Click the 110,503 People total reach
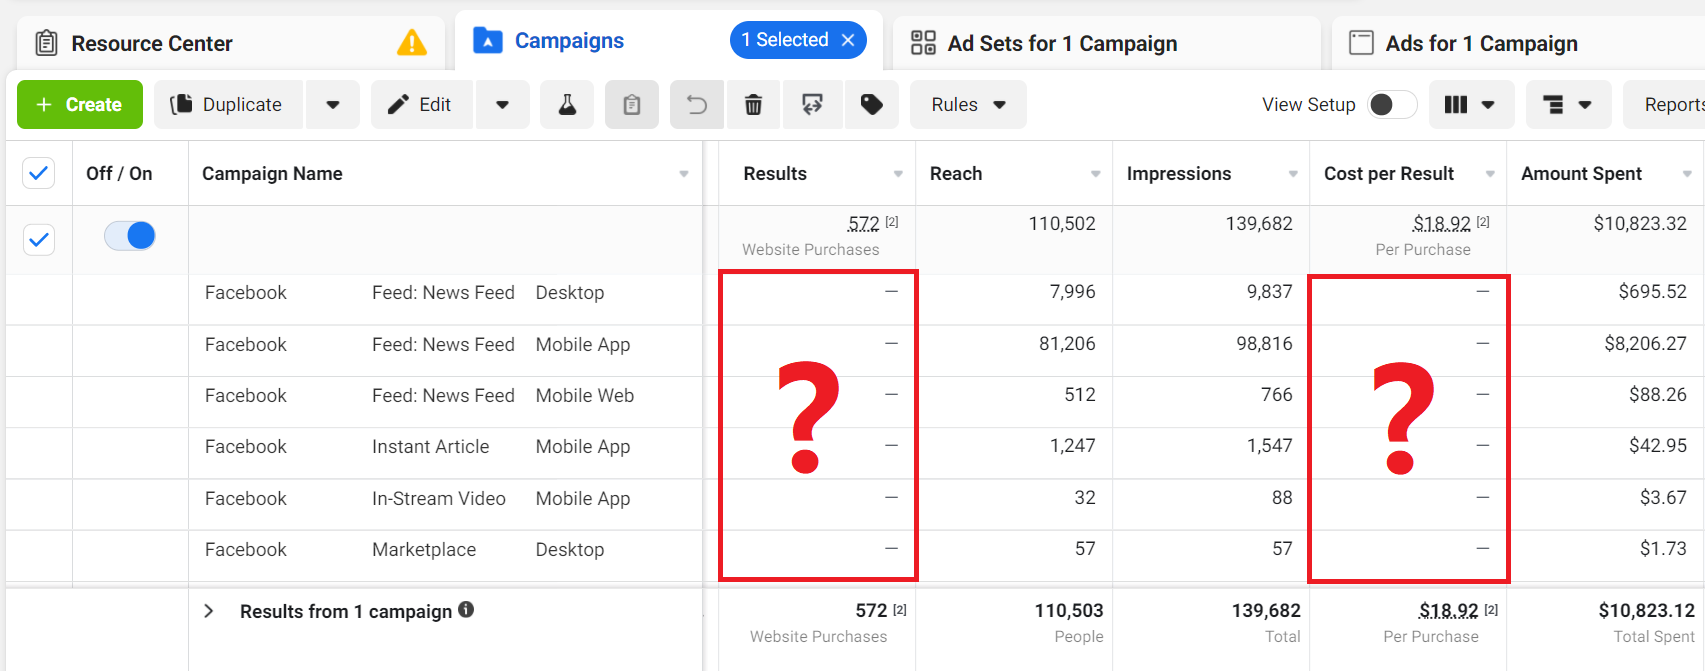Image resolution: width=1705 pixels, height=671 pixels. point(1069,611)
